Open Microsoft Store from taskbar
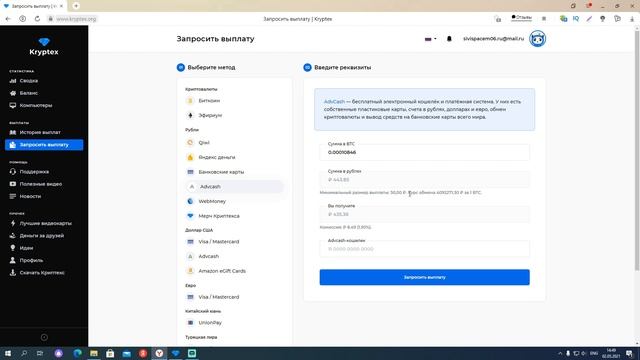The image size is (640, 360). pos(110,353)
